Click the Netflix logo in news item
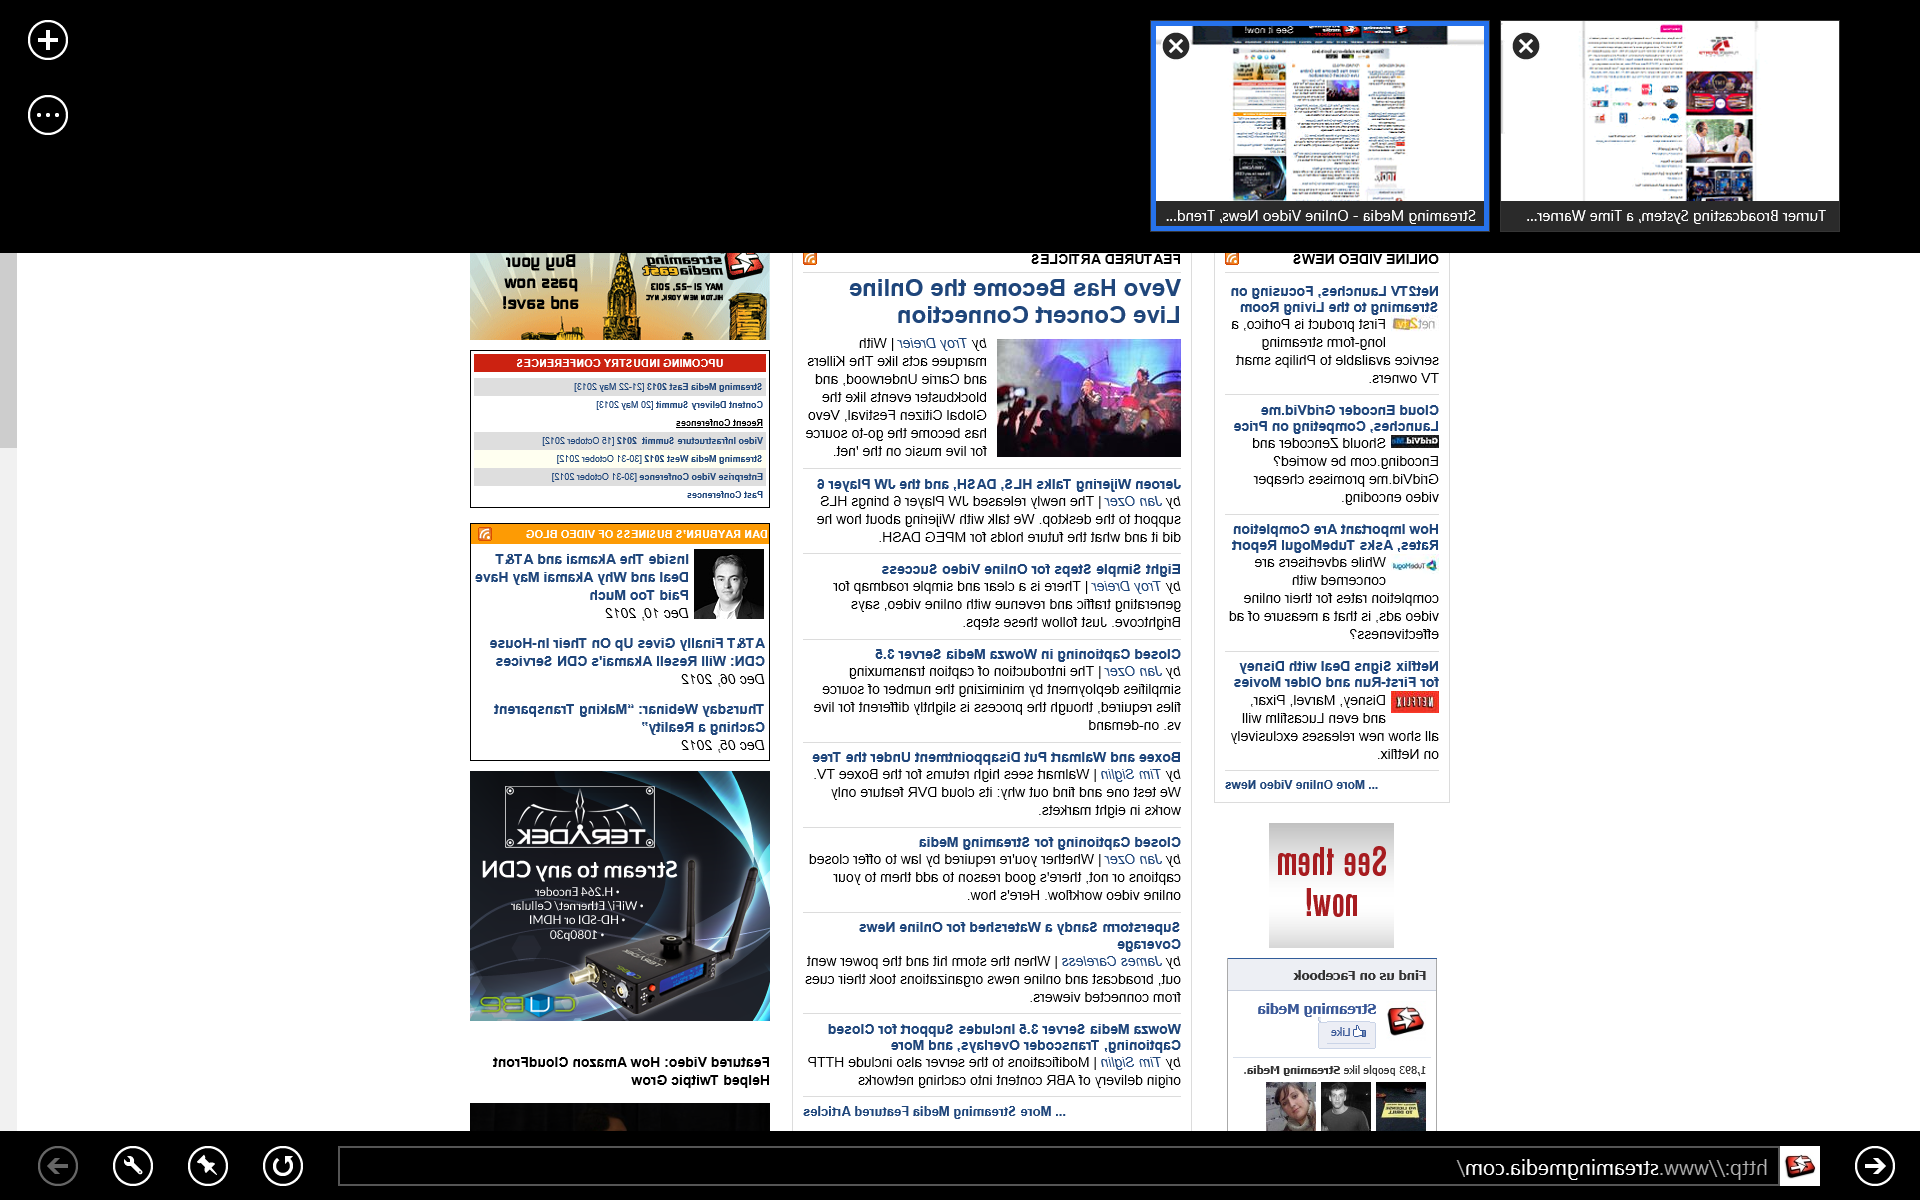The height and width of the screenshot is (1200, 1920). (x=1415, y=702)
